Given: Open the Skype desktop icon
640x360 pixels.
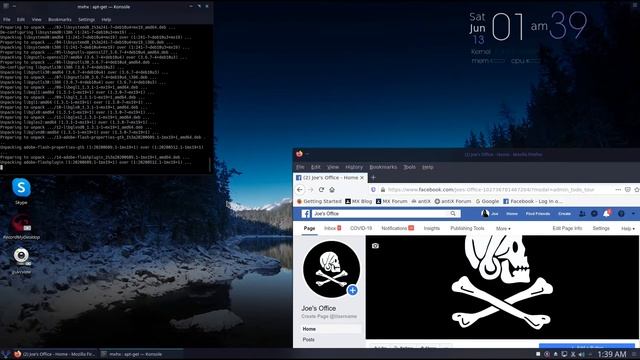Looking at the screenshot, I should (21, 188).
